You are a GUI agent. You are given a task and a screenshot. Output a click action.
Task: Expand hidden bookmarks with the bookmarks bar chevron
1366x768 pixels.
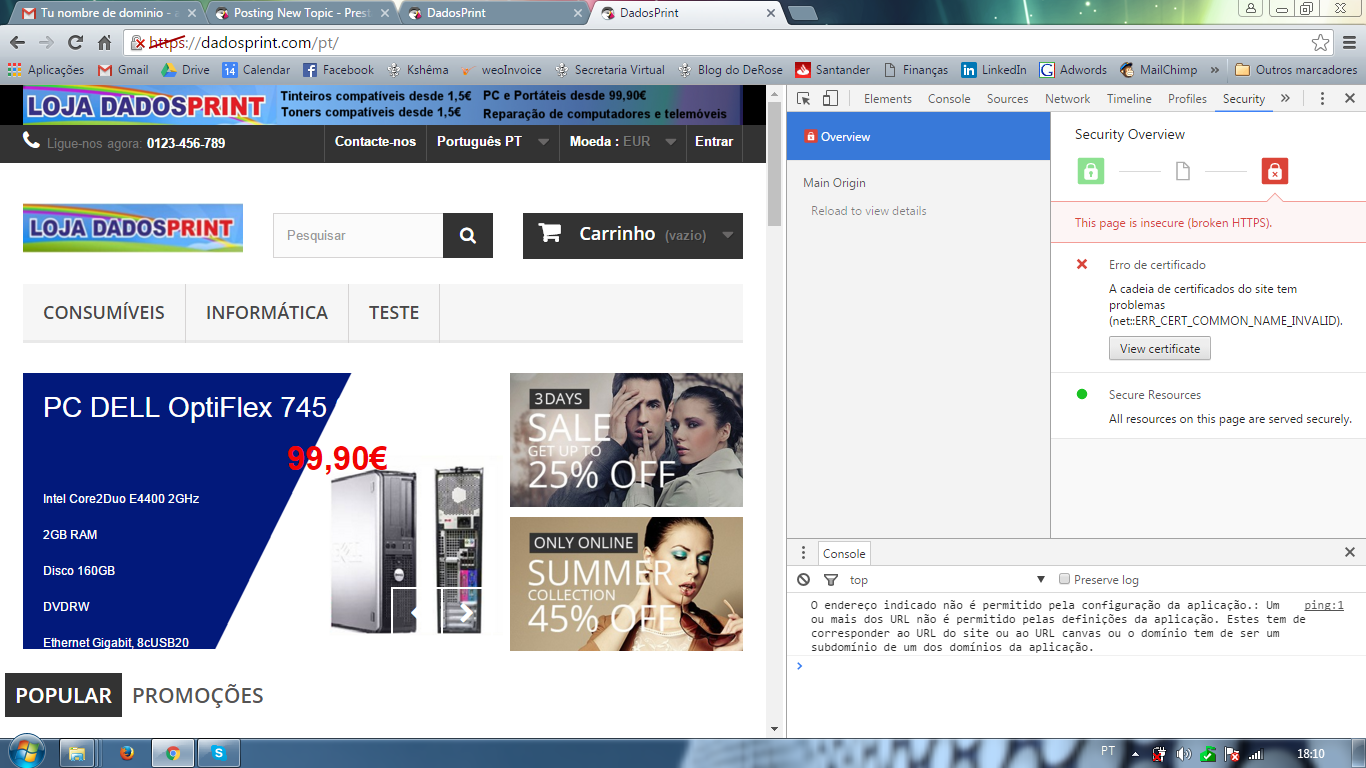[1215, 70]
